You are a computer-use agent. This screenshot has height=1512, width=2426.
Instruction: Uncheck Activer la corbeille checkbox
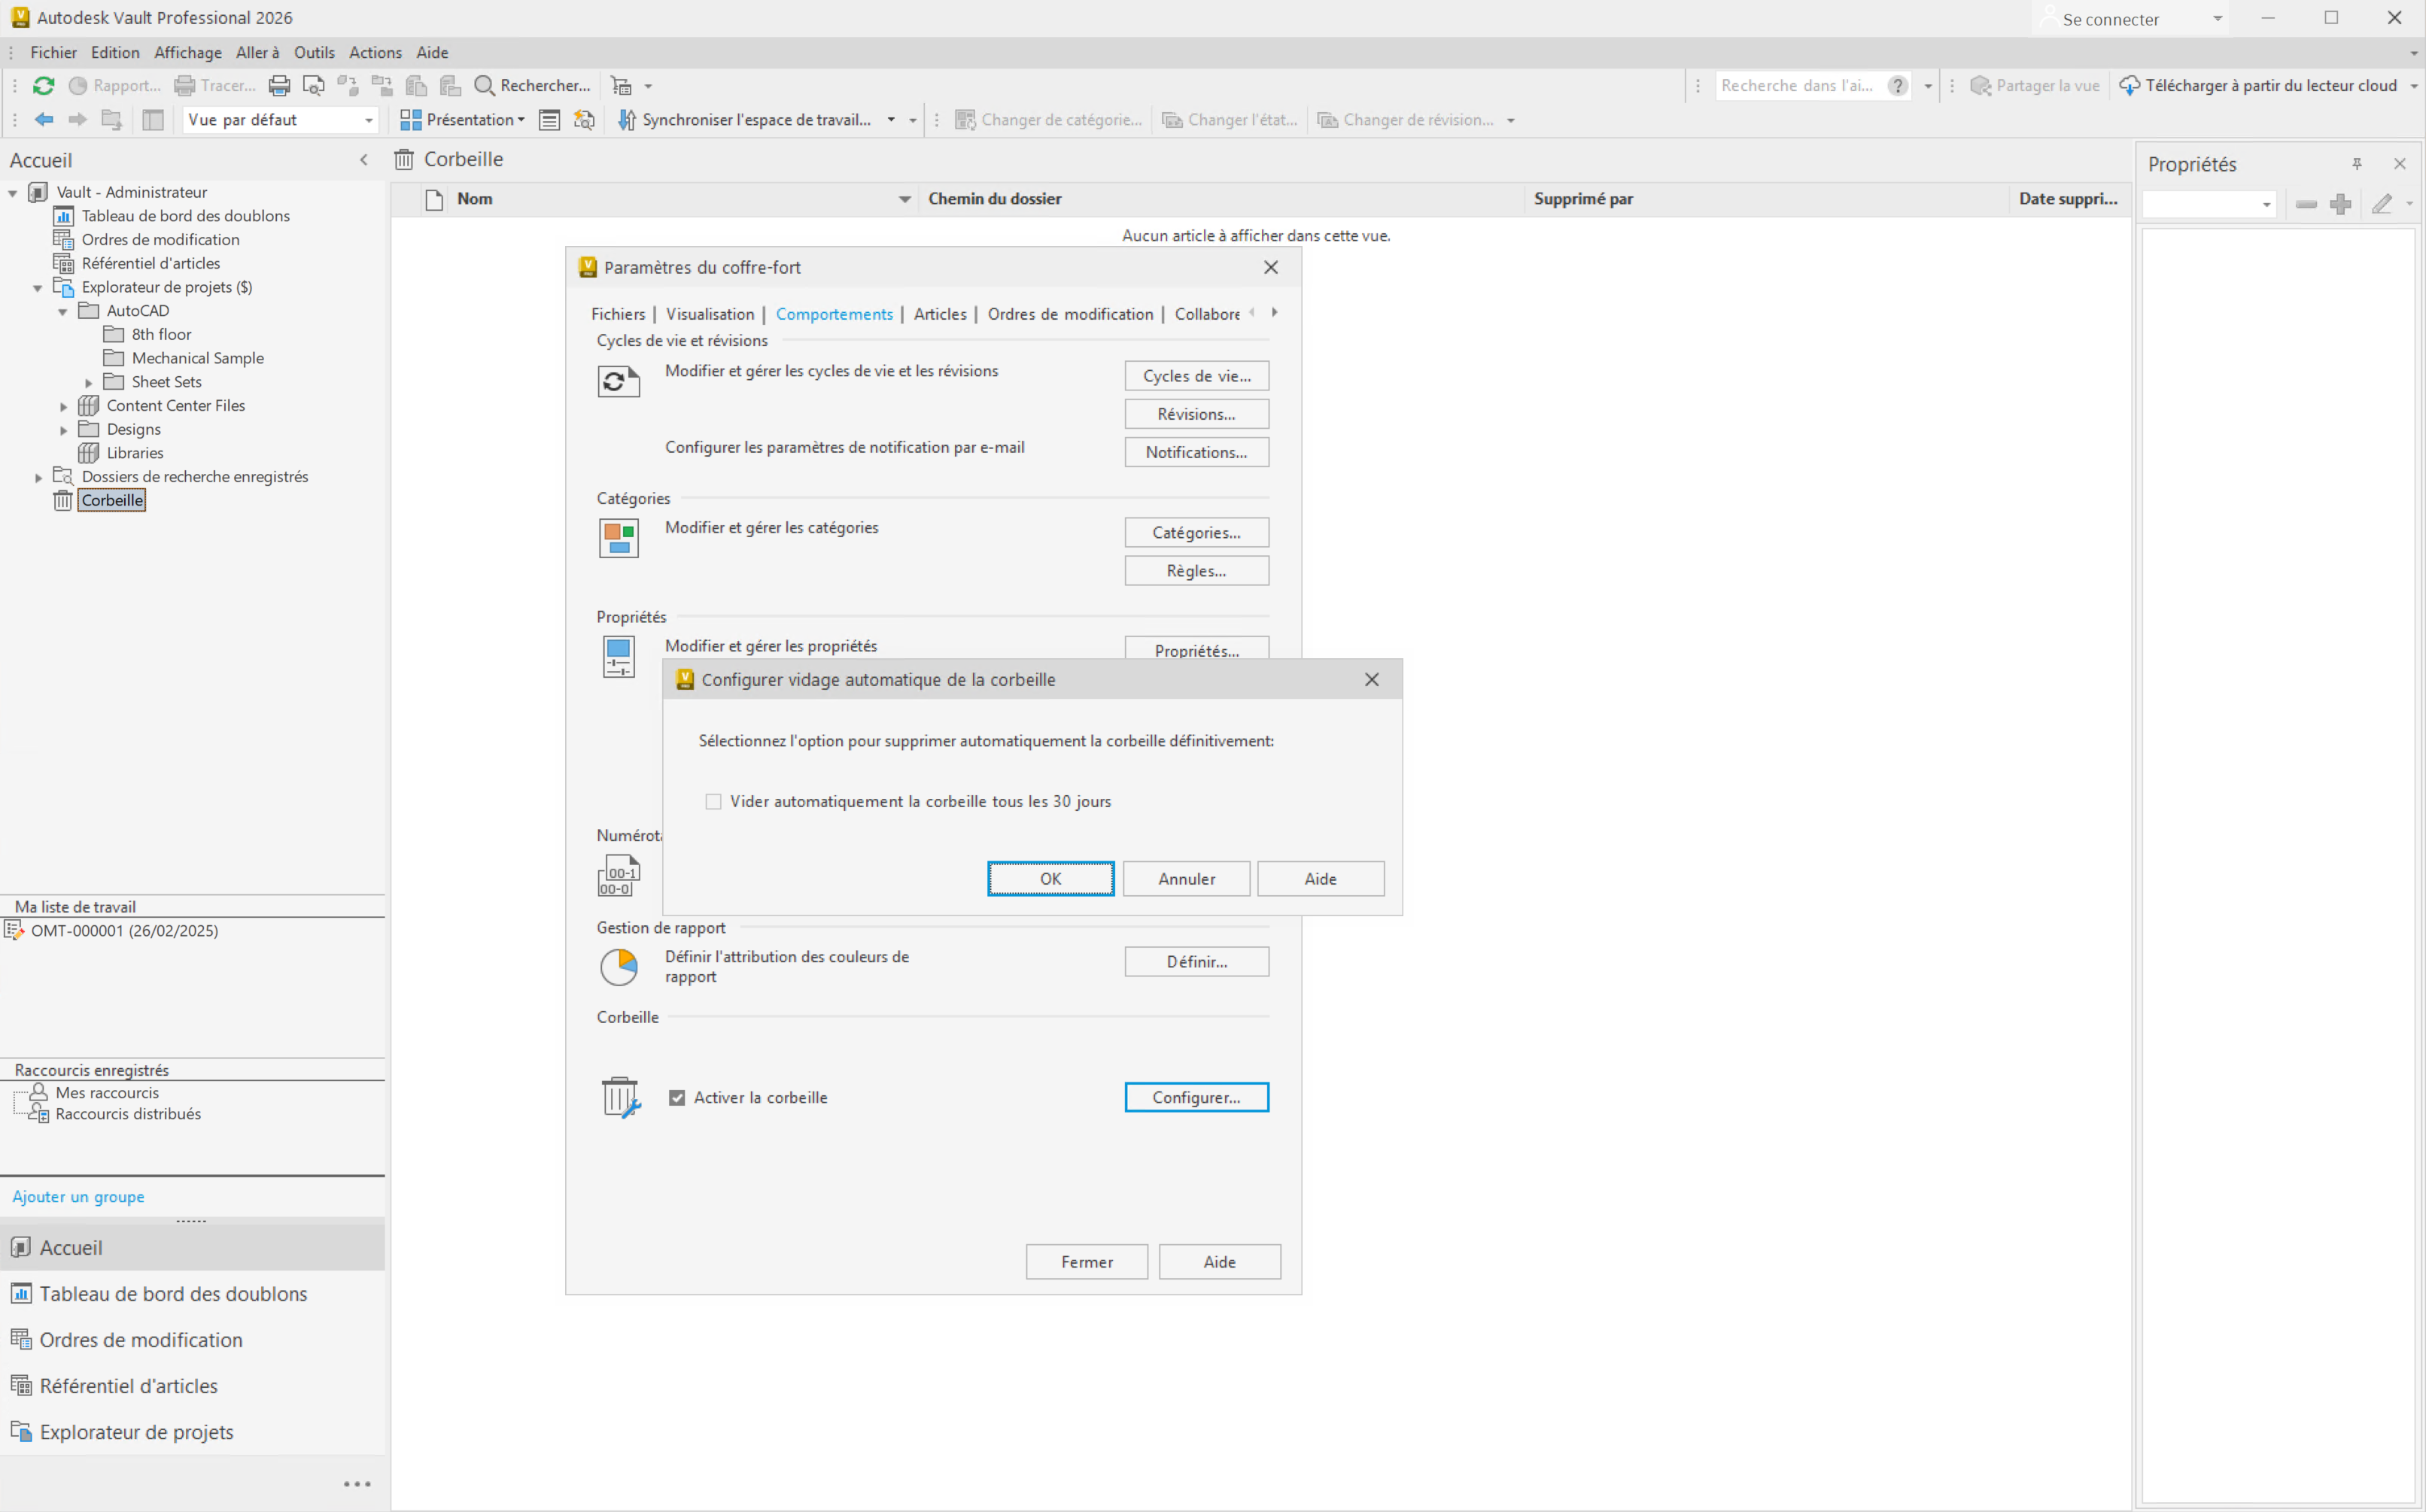(x=677, y=1098)
